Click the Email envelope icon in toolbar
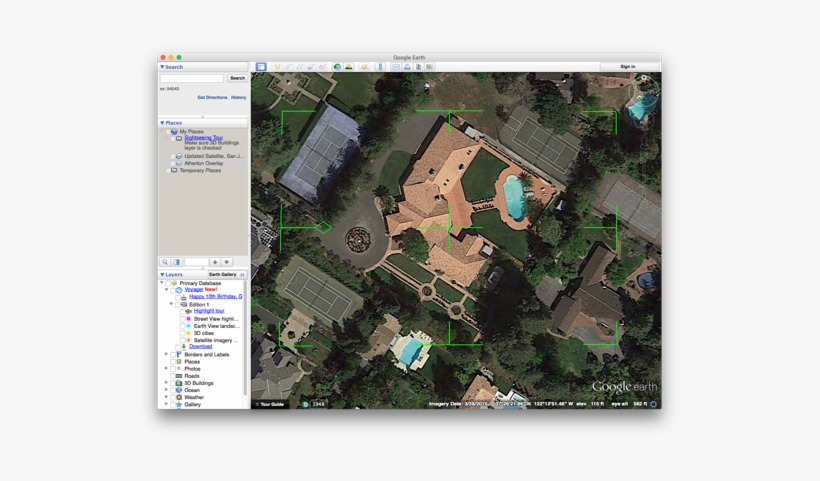 click(x=396, y=67)
